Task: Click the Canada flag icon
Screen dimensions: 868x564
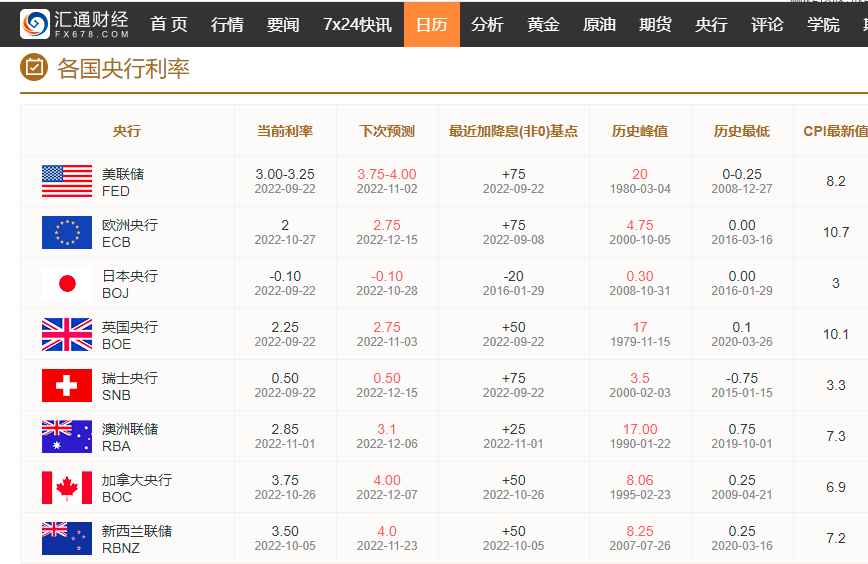Action: (x=67, y=488)
